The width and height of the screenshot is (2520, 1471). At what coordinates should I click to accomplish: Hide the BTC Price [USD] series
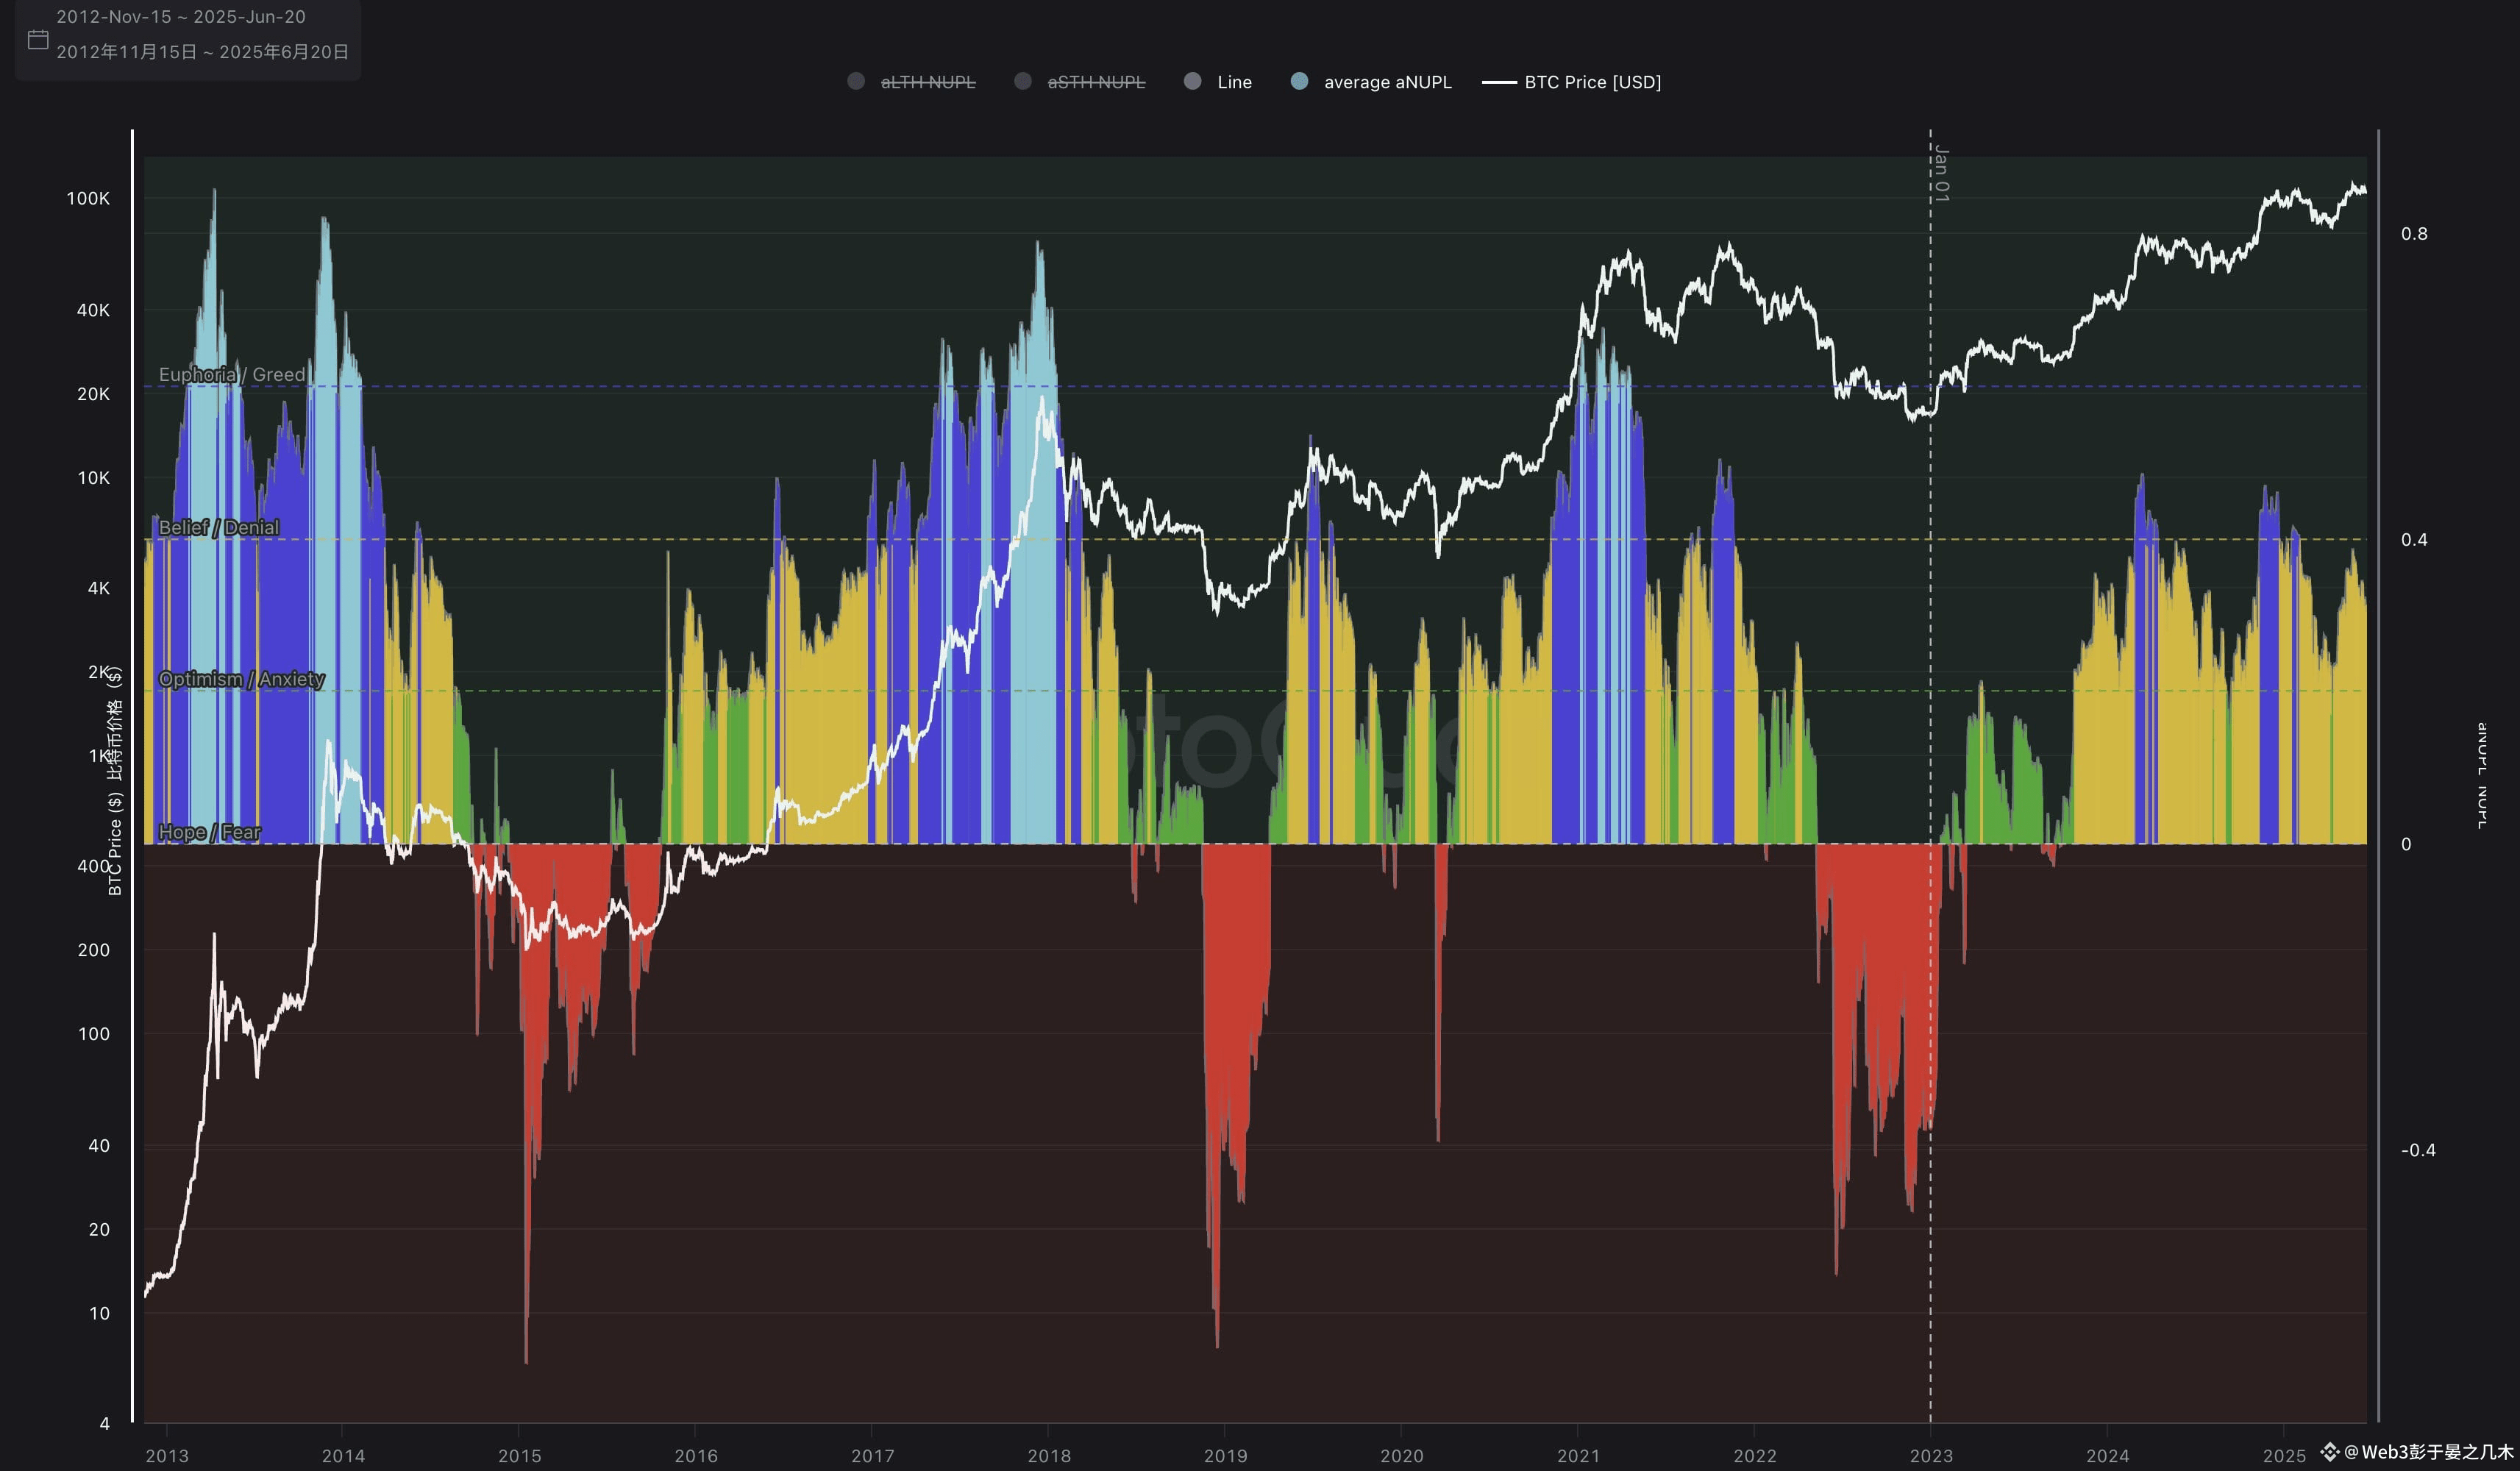point(1592,82)
